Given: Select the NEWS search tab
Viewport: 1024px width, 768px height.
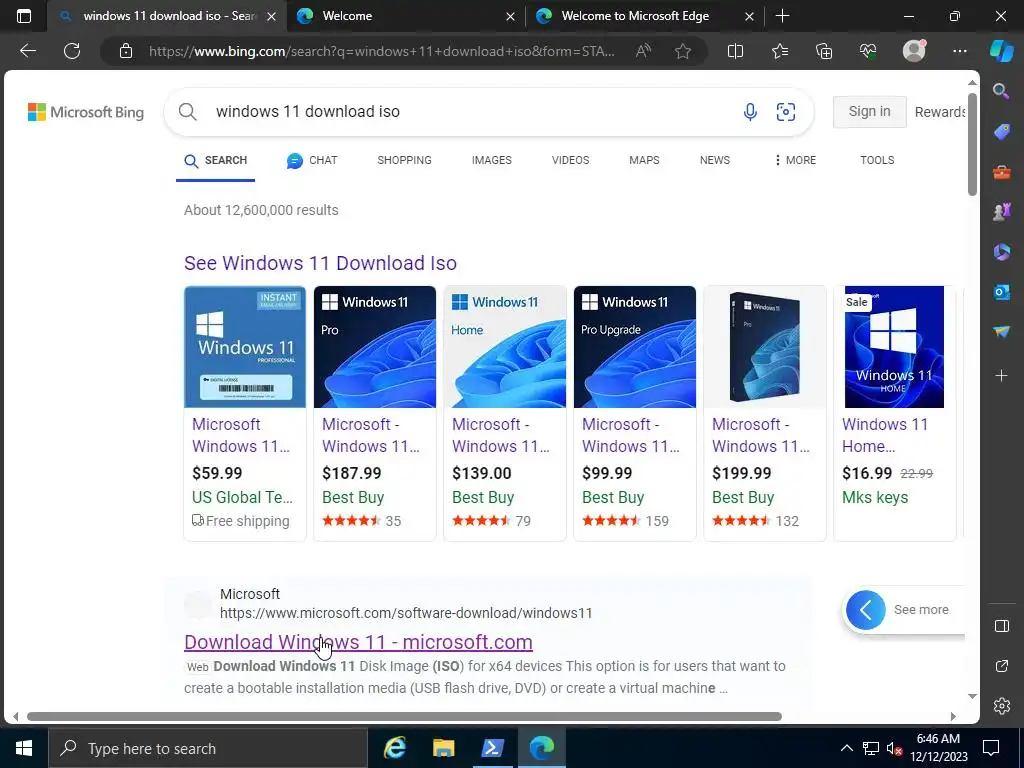Looking at the screenshot, I should click(x=714, y=160).
